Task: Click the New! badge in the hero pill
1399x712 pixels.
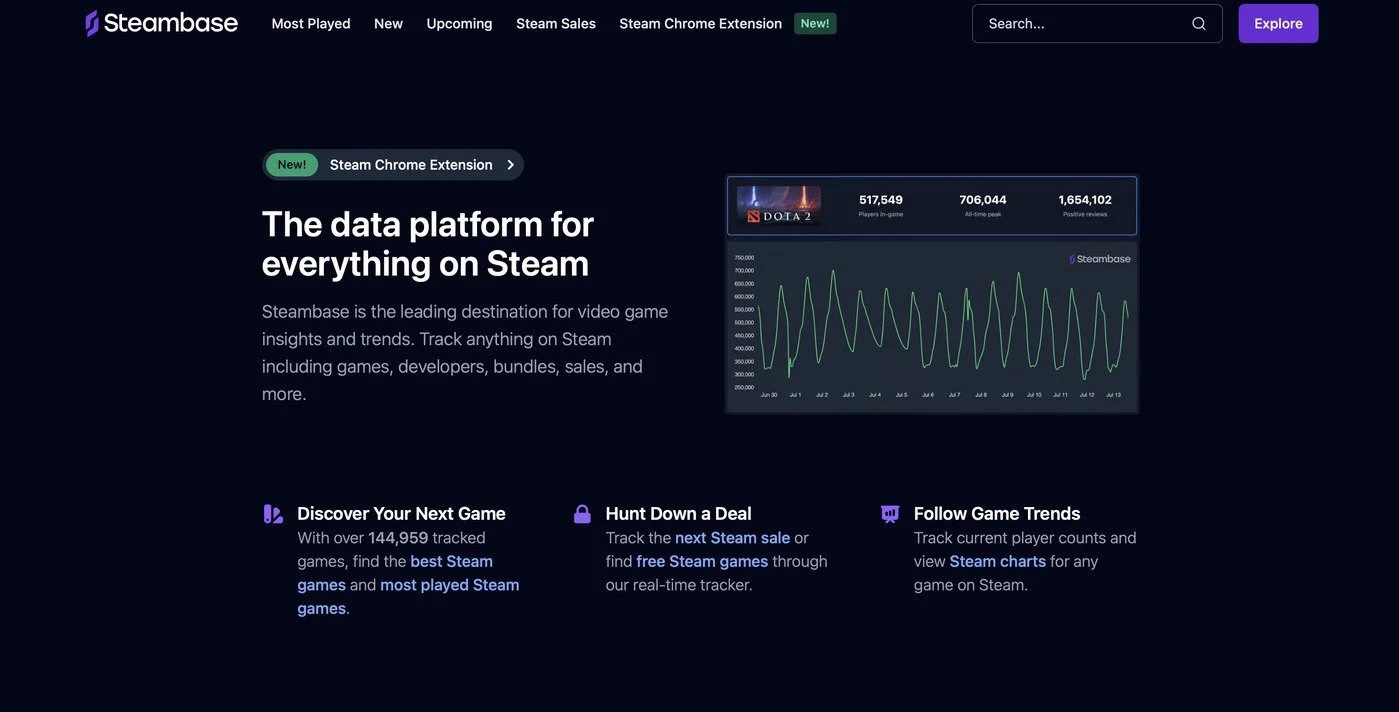Action: tap(292, 165)
